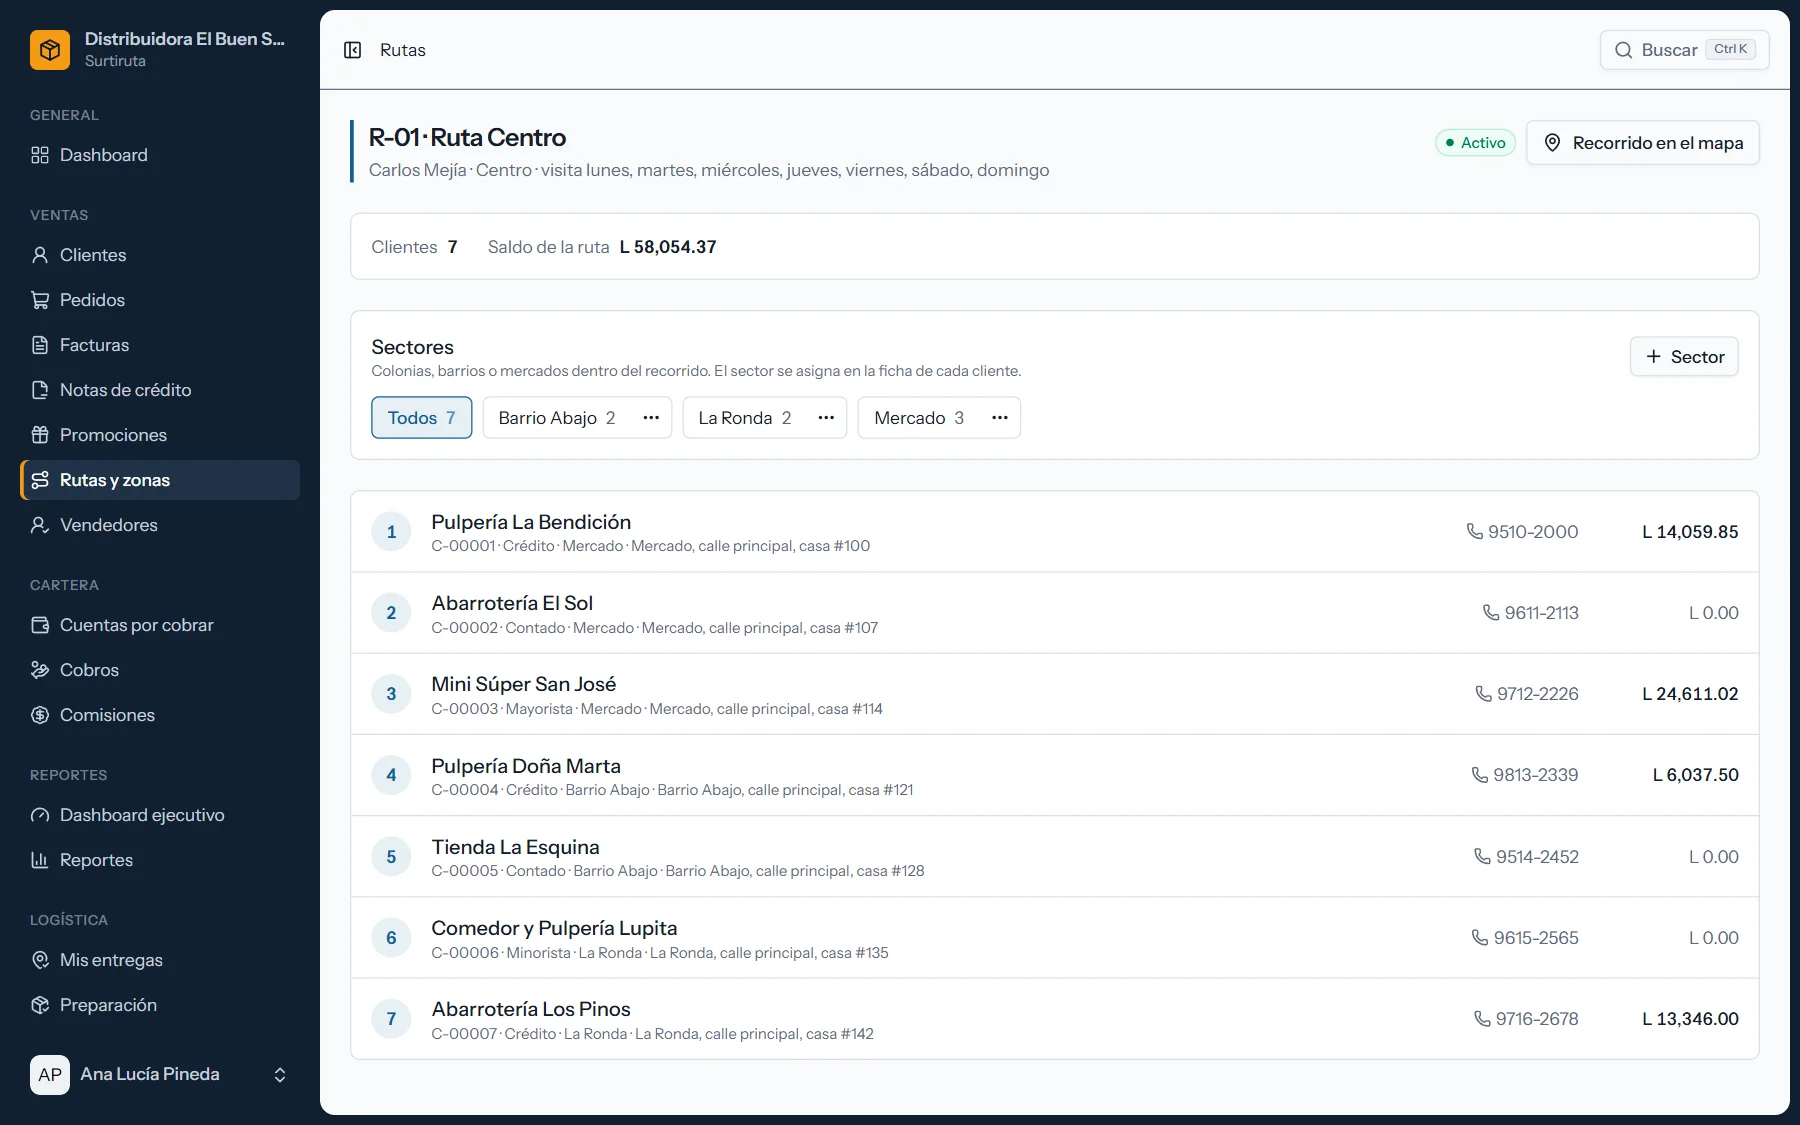Click the Rutas breadcrumb title
Image resolution: width=1800 pixels, height=1125 pixels.
(403, 50)
